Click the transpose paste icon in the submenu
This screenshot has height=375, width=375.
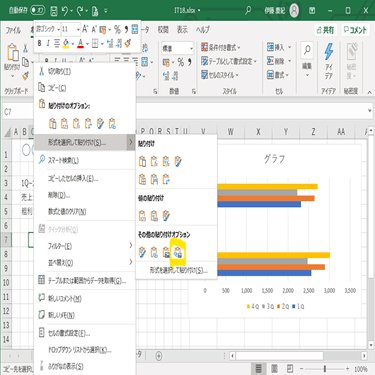[x=166, y=180]
